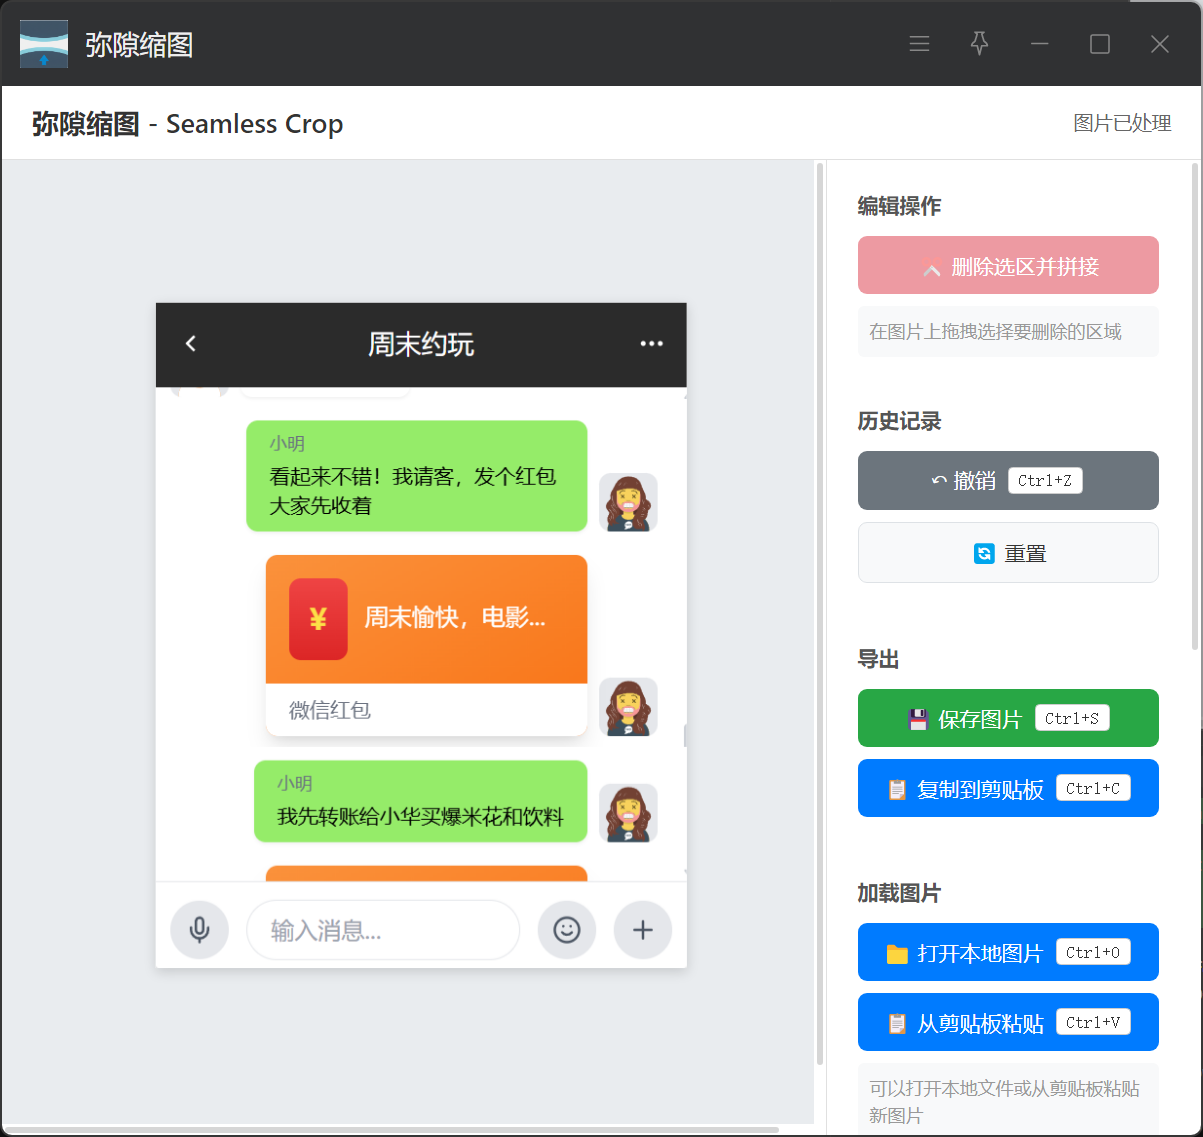
Task: Click the hamburger menu icon in title bar
Action: pos(919,44)
